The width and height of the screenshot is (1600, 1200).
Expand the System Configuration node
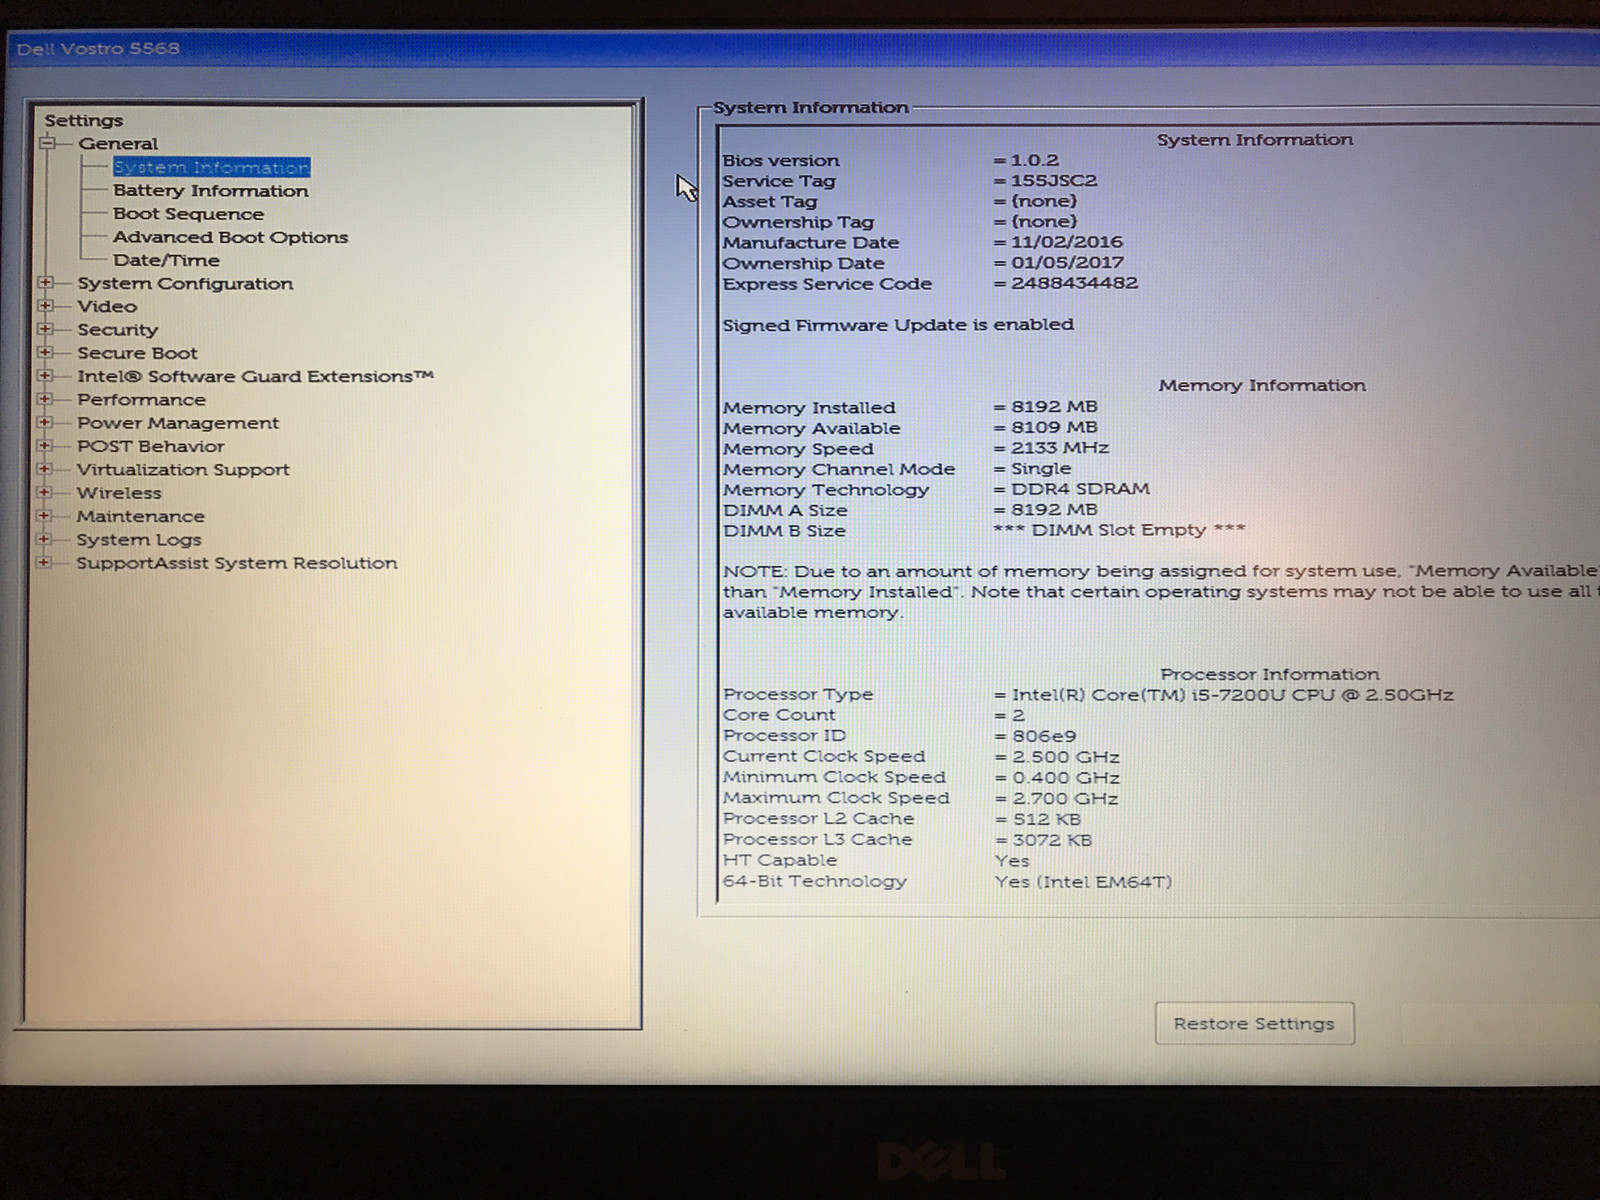click(x=45, y=283)
